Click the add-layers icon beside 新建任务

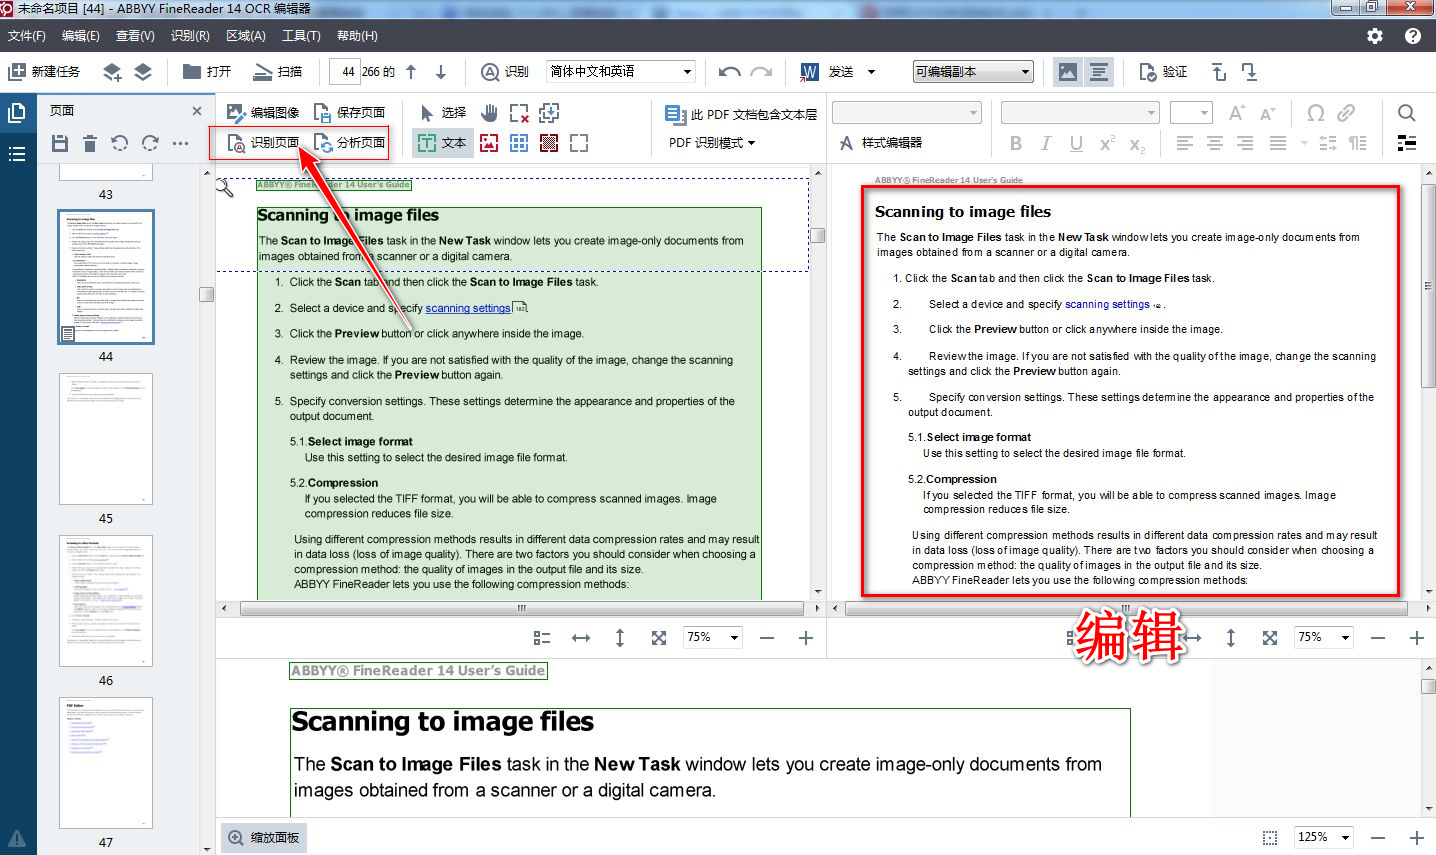112,72
